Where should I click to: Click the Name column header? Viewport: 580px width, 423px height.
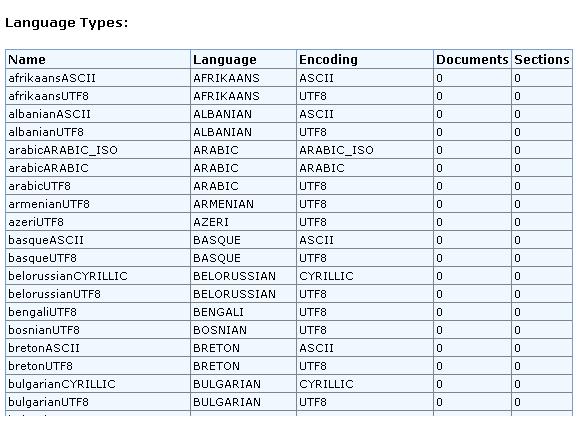[x=98, y=60]
